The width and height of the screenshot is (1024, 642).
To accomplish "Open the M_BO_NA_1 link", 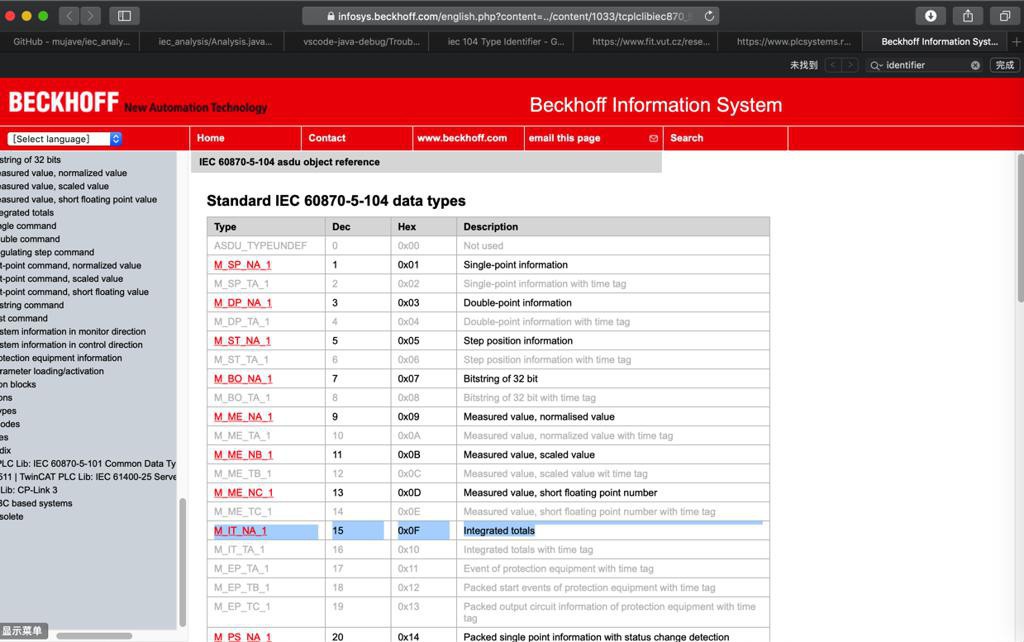I will tap(243, 378).
